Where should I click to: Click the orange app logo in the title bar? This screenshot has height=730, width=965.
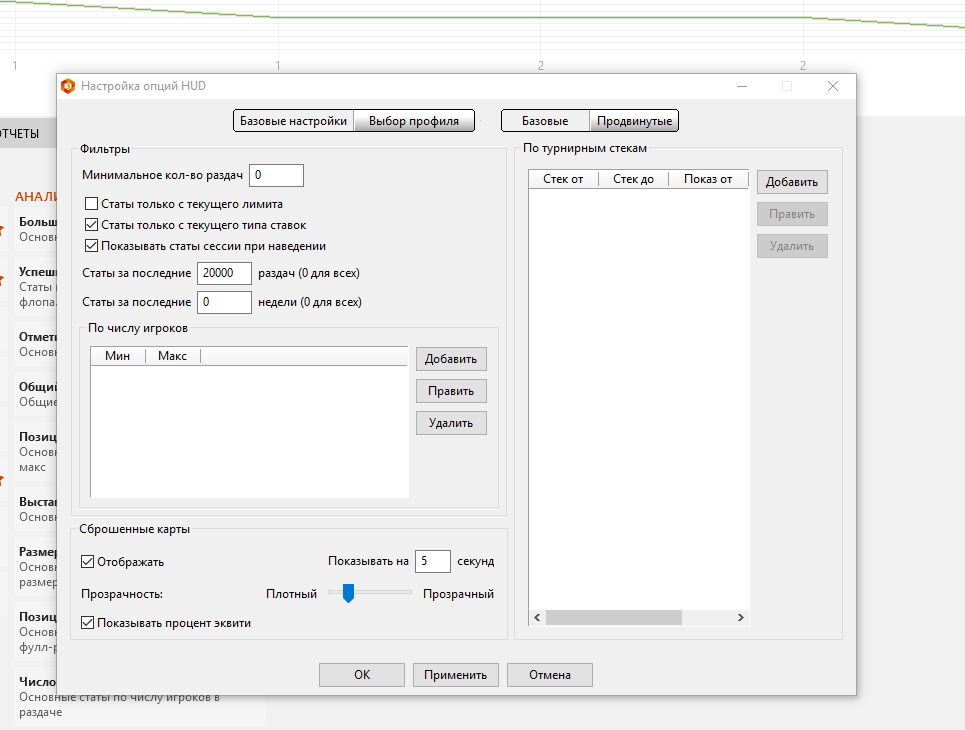click(68, 87)
